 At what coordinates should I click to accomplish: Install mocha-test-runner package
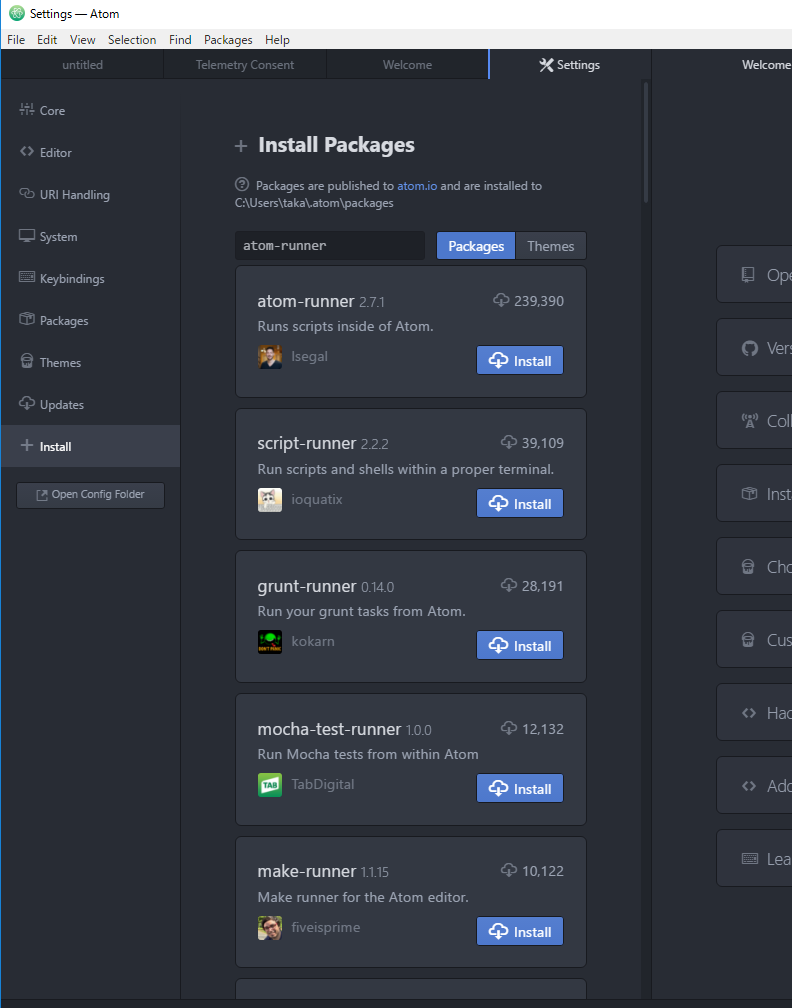pyautogui.click(x=519, y=788)
